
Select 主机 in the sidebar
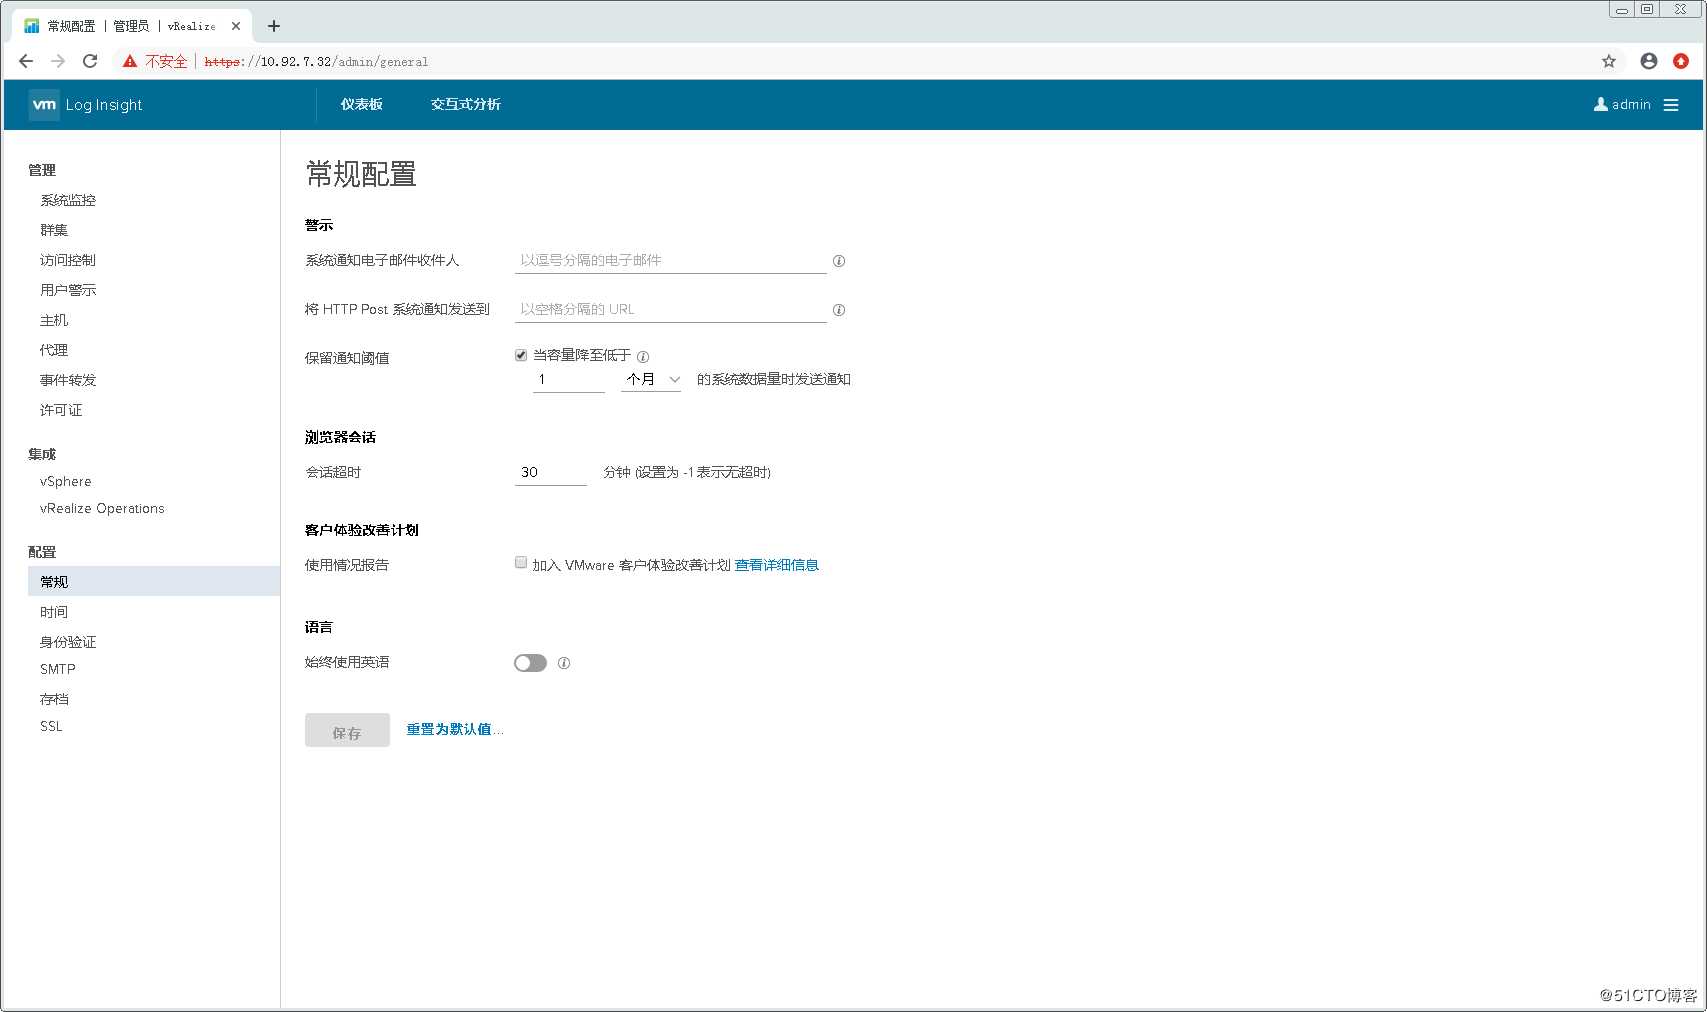[54, 320]
